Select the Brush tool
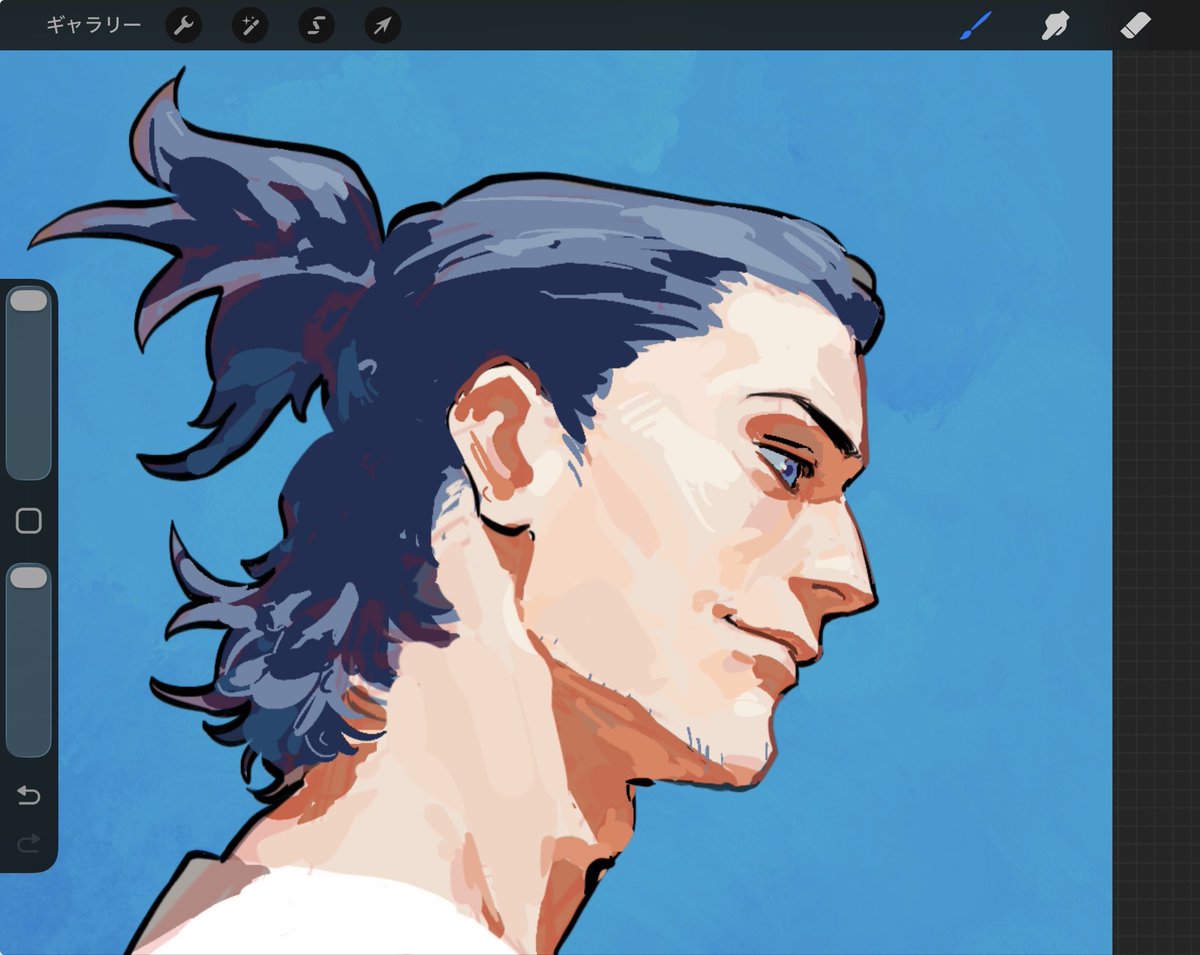This screenshot has height=955, width=1200. [975, 25]
